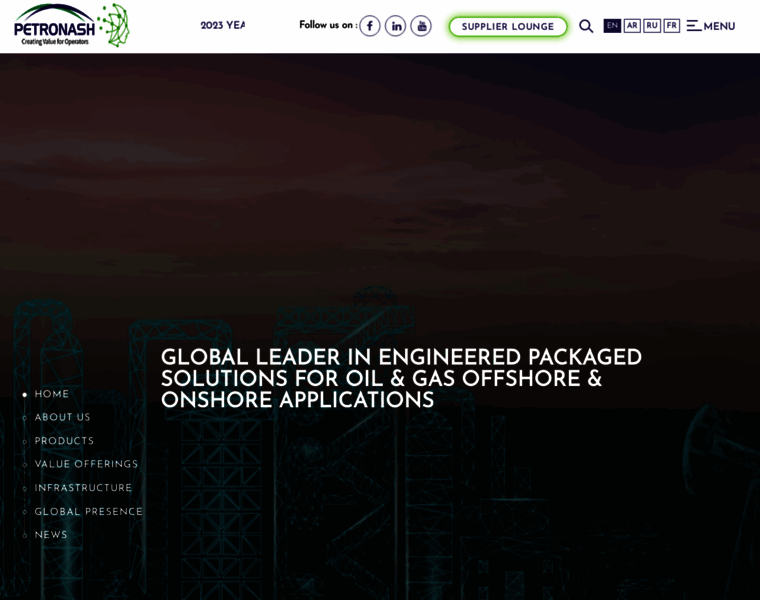Switch language to FR
The width and height of the screenshot is (760, 600).
coord(672,26)
